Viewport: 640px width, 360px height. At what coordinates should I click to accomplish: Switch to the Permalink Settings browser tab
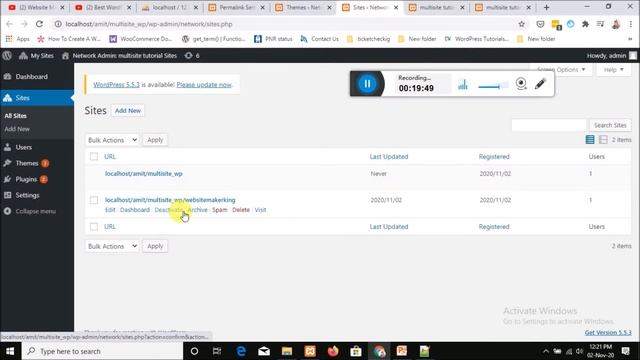236,7
